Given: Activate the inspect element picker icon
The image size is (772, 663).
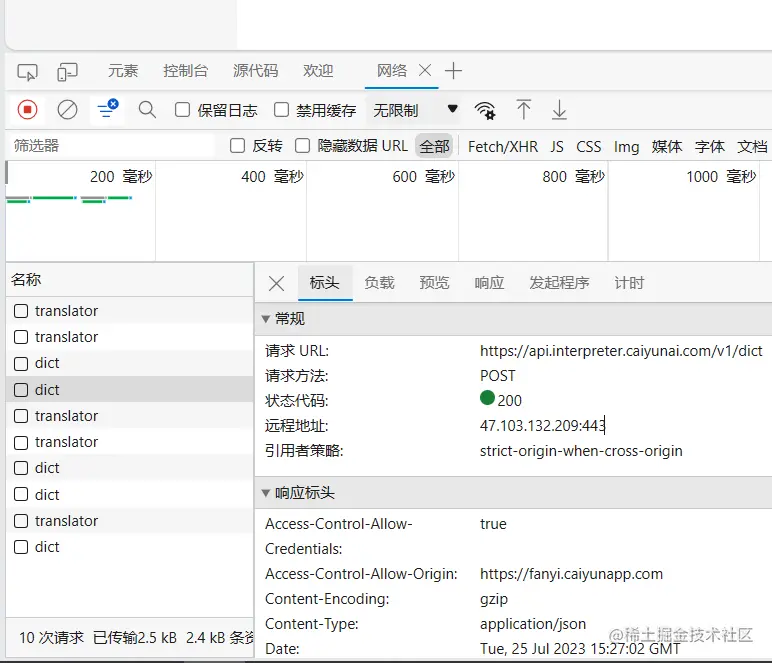Looking at the screenshot, I should click(x=27, y=72).
